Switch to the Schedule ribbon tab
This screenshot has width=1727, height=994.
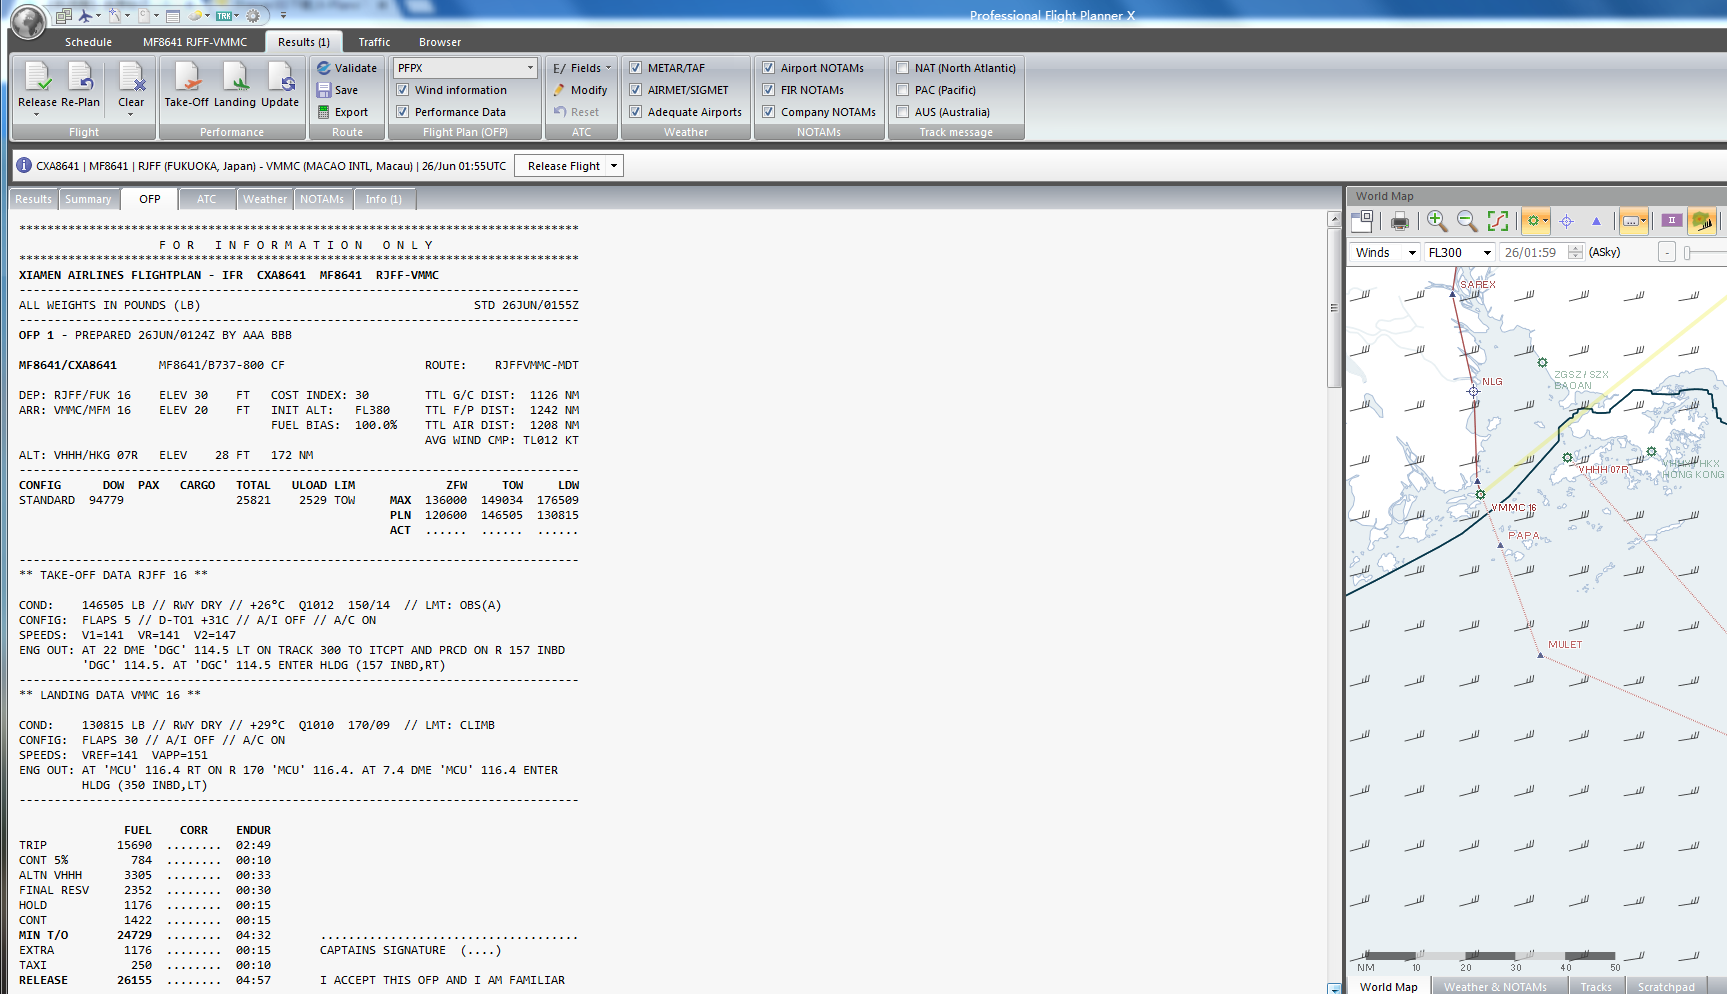point(88,42)
